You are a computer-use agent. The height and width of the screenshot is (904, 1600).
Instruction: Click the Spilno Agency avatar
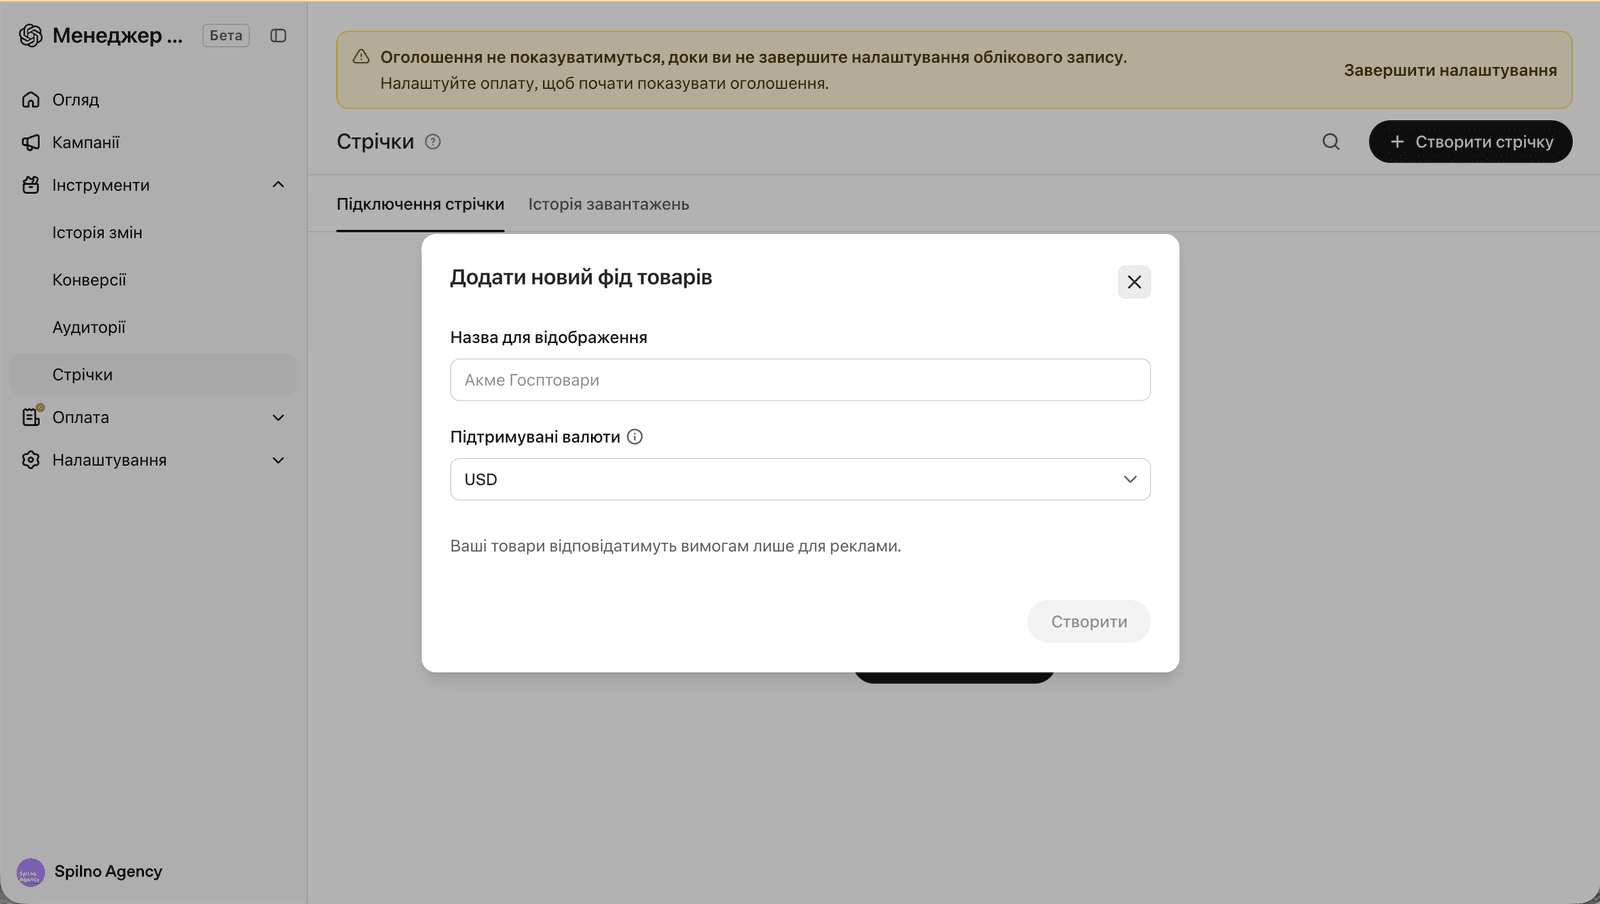[31, 872]
